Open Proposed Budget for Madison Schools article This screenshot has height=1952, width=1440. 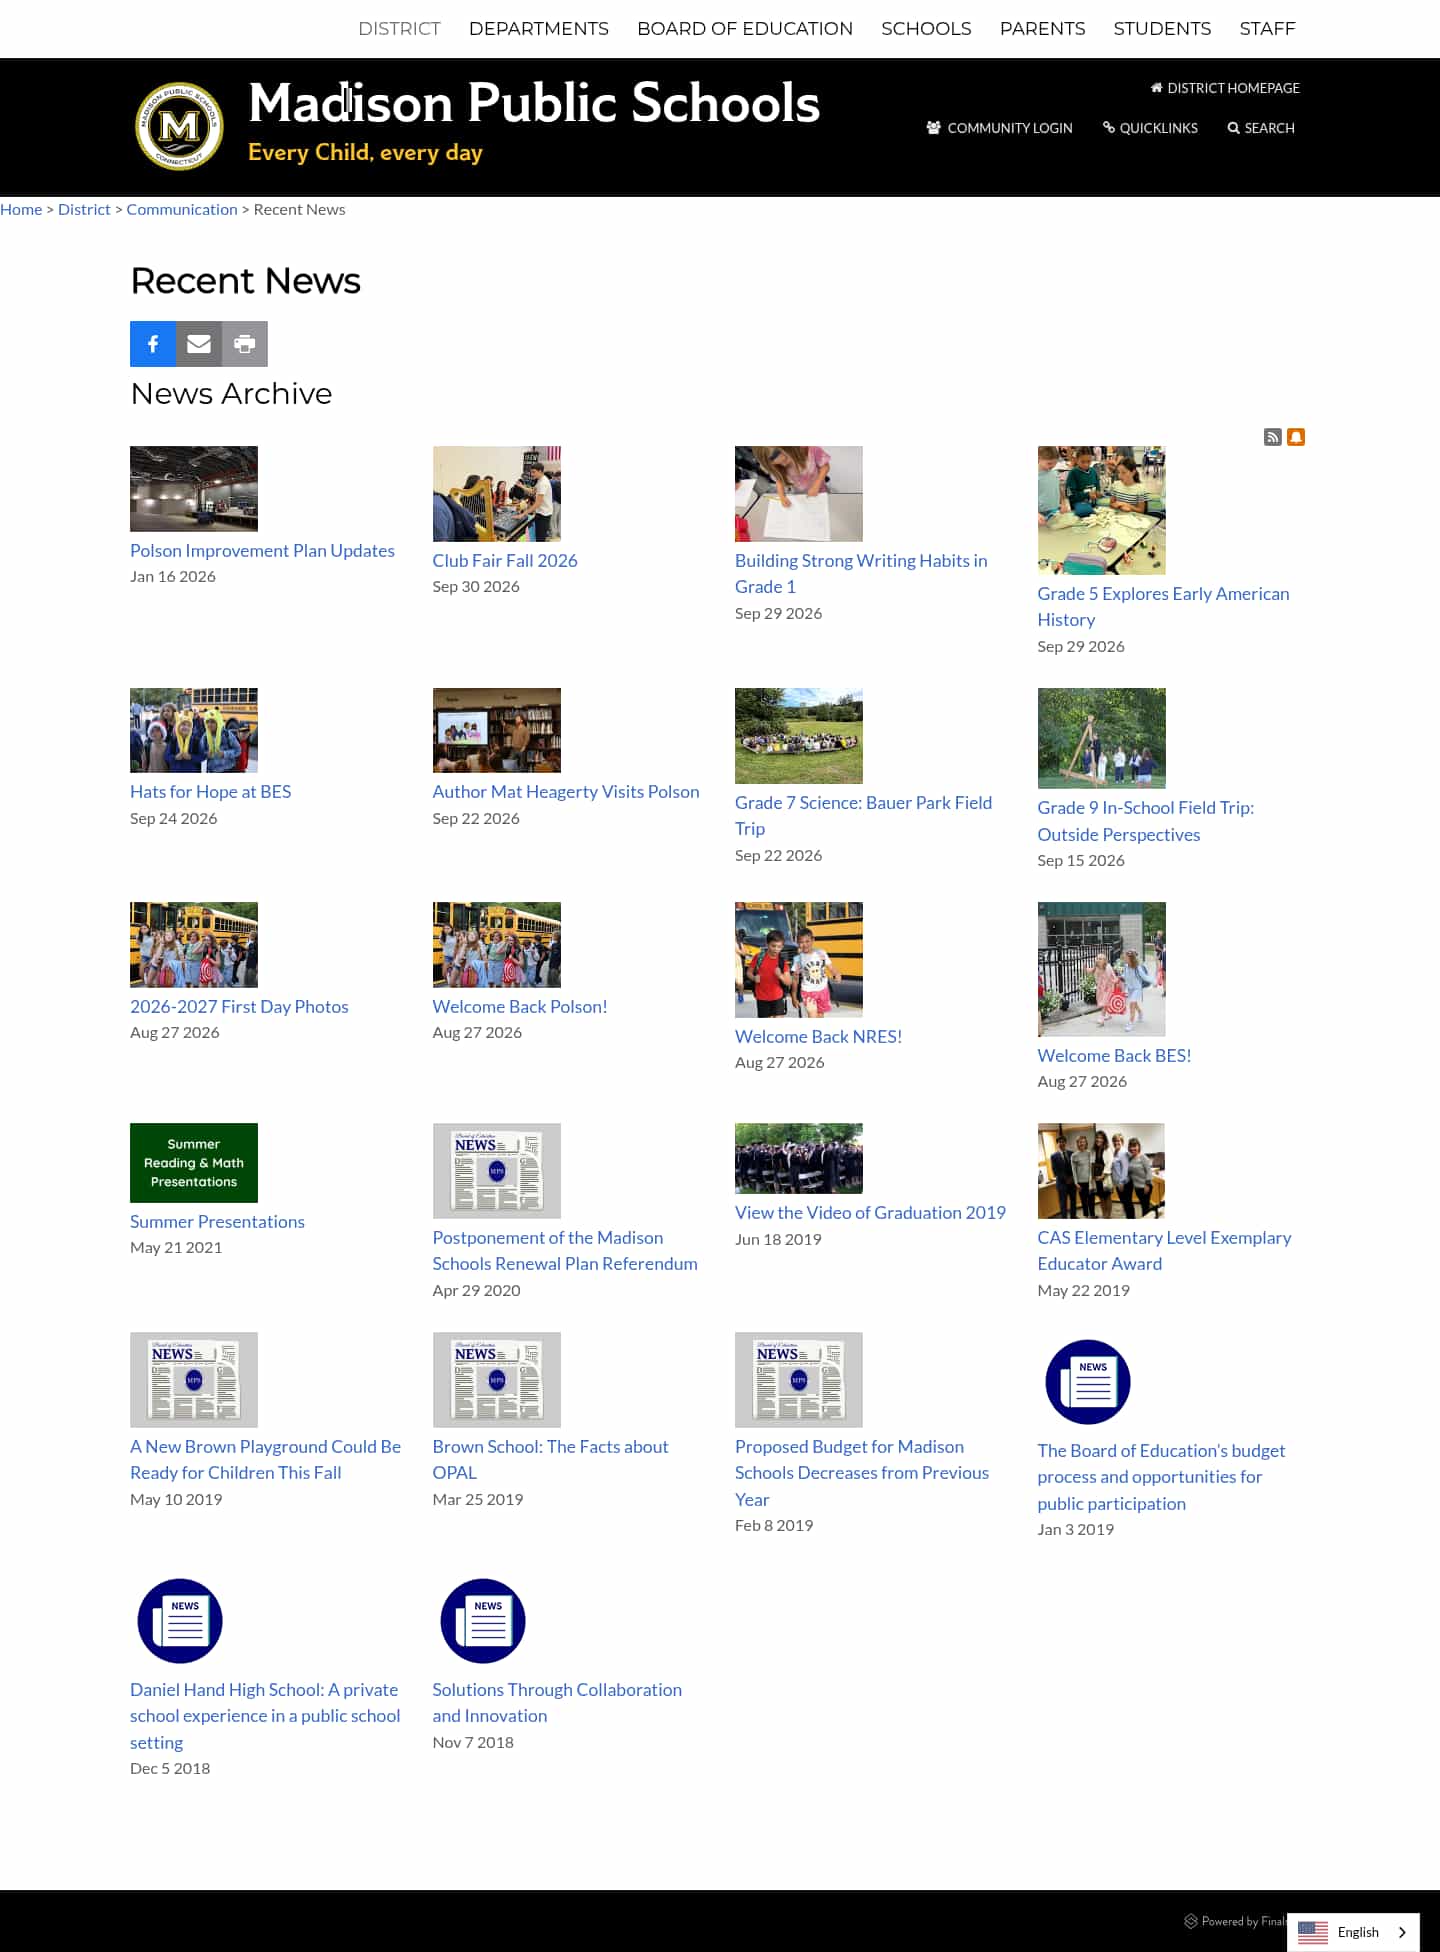(862, 1472)
